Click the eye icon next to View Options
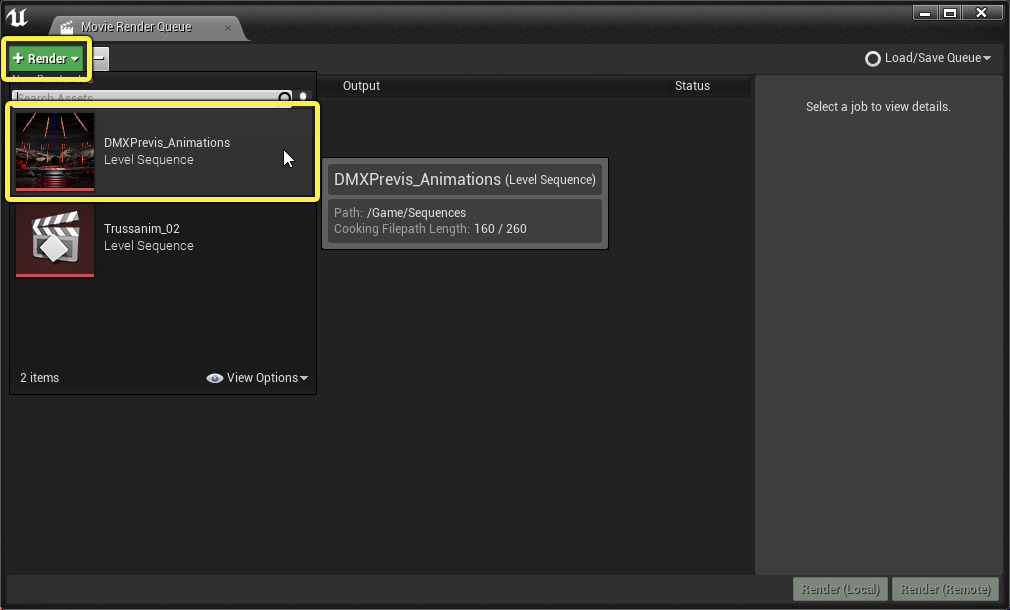Screen dimensions: 1010x610 coord(214,378)
